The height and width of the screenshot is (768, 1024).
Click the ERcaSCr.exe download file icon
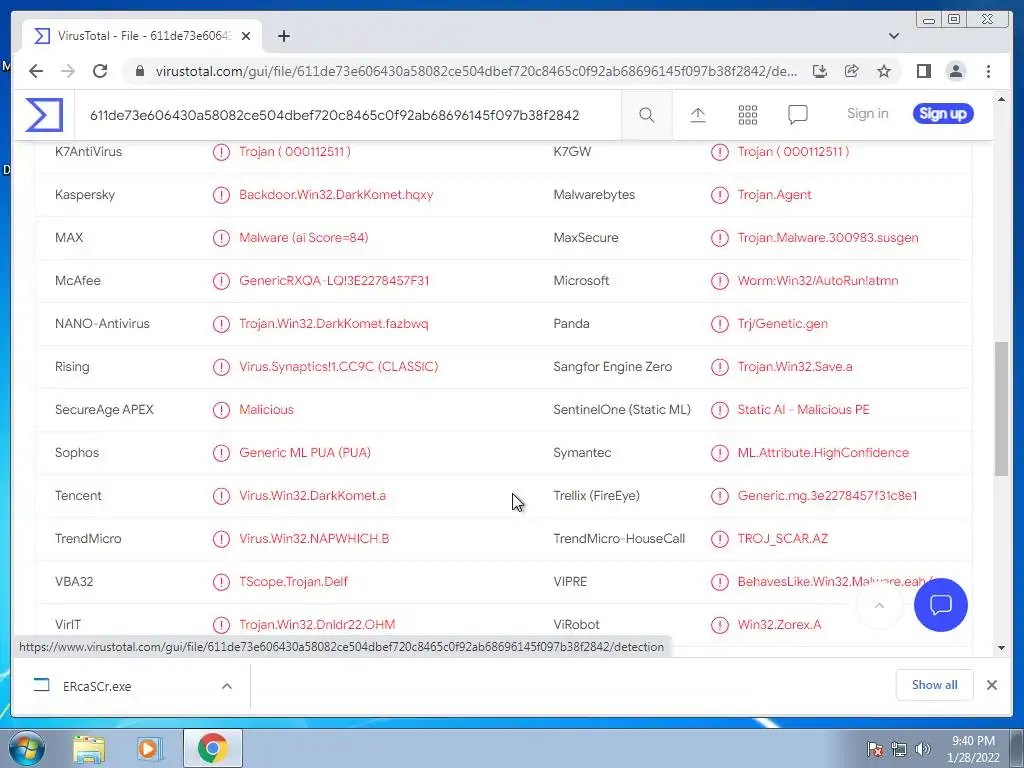coord(42,685)
